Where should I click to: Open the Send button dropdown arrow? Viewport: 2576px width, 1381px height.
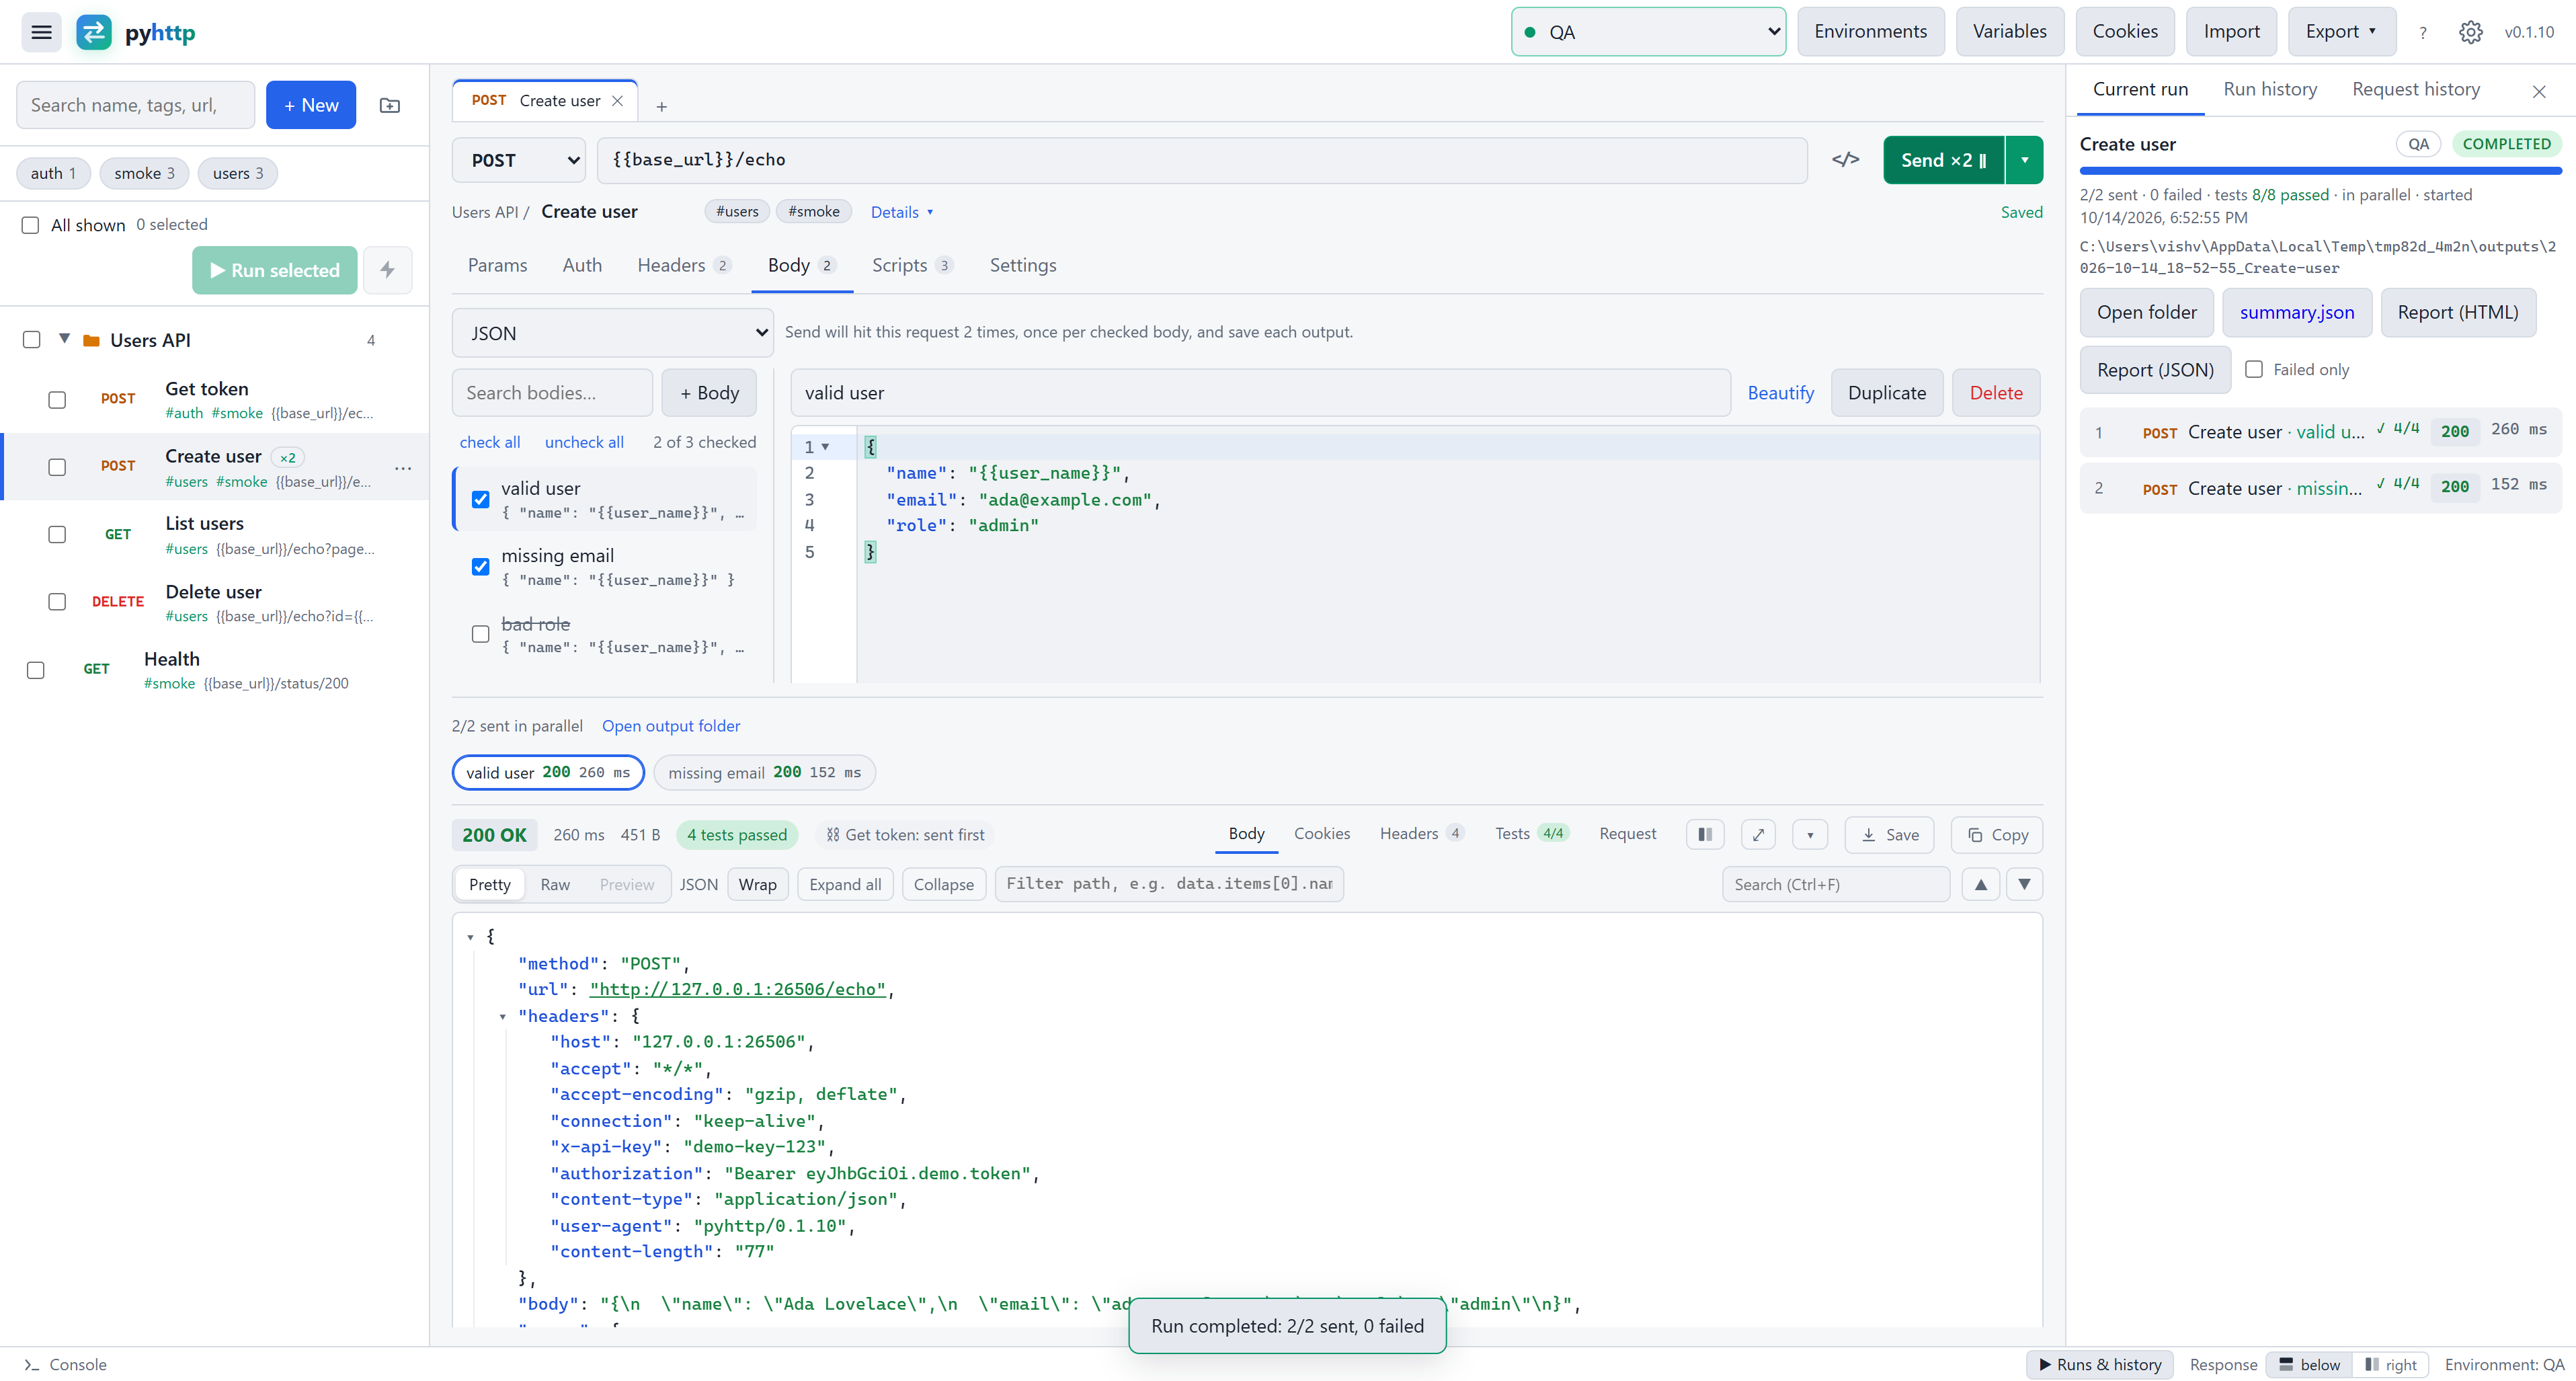point(2025,160)
